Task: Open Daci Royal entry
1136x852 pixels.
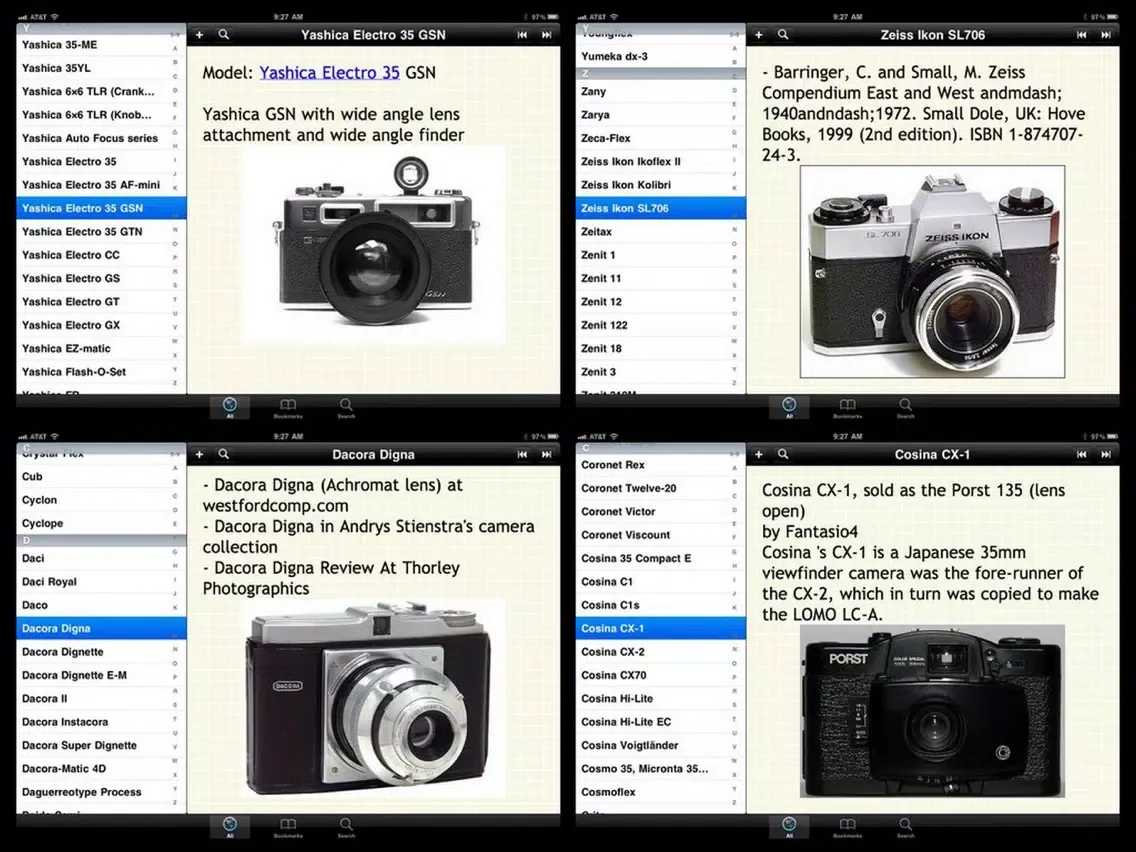Action: tap(101, 582)
